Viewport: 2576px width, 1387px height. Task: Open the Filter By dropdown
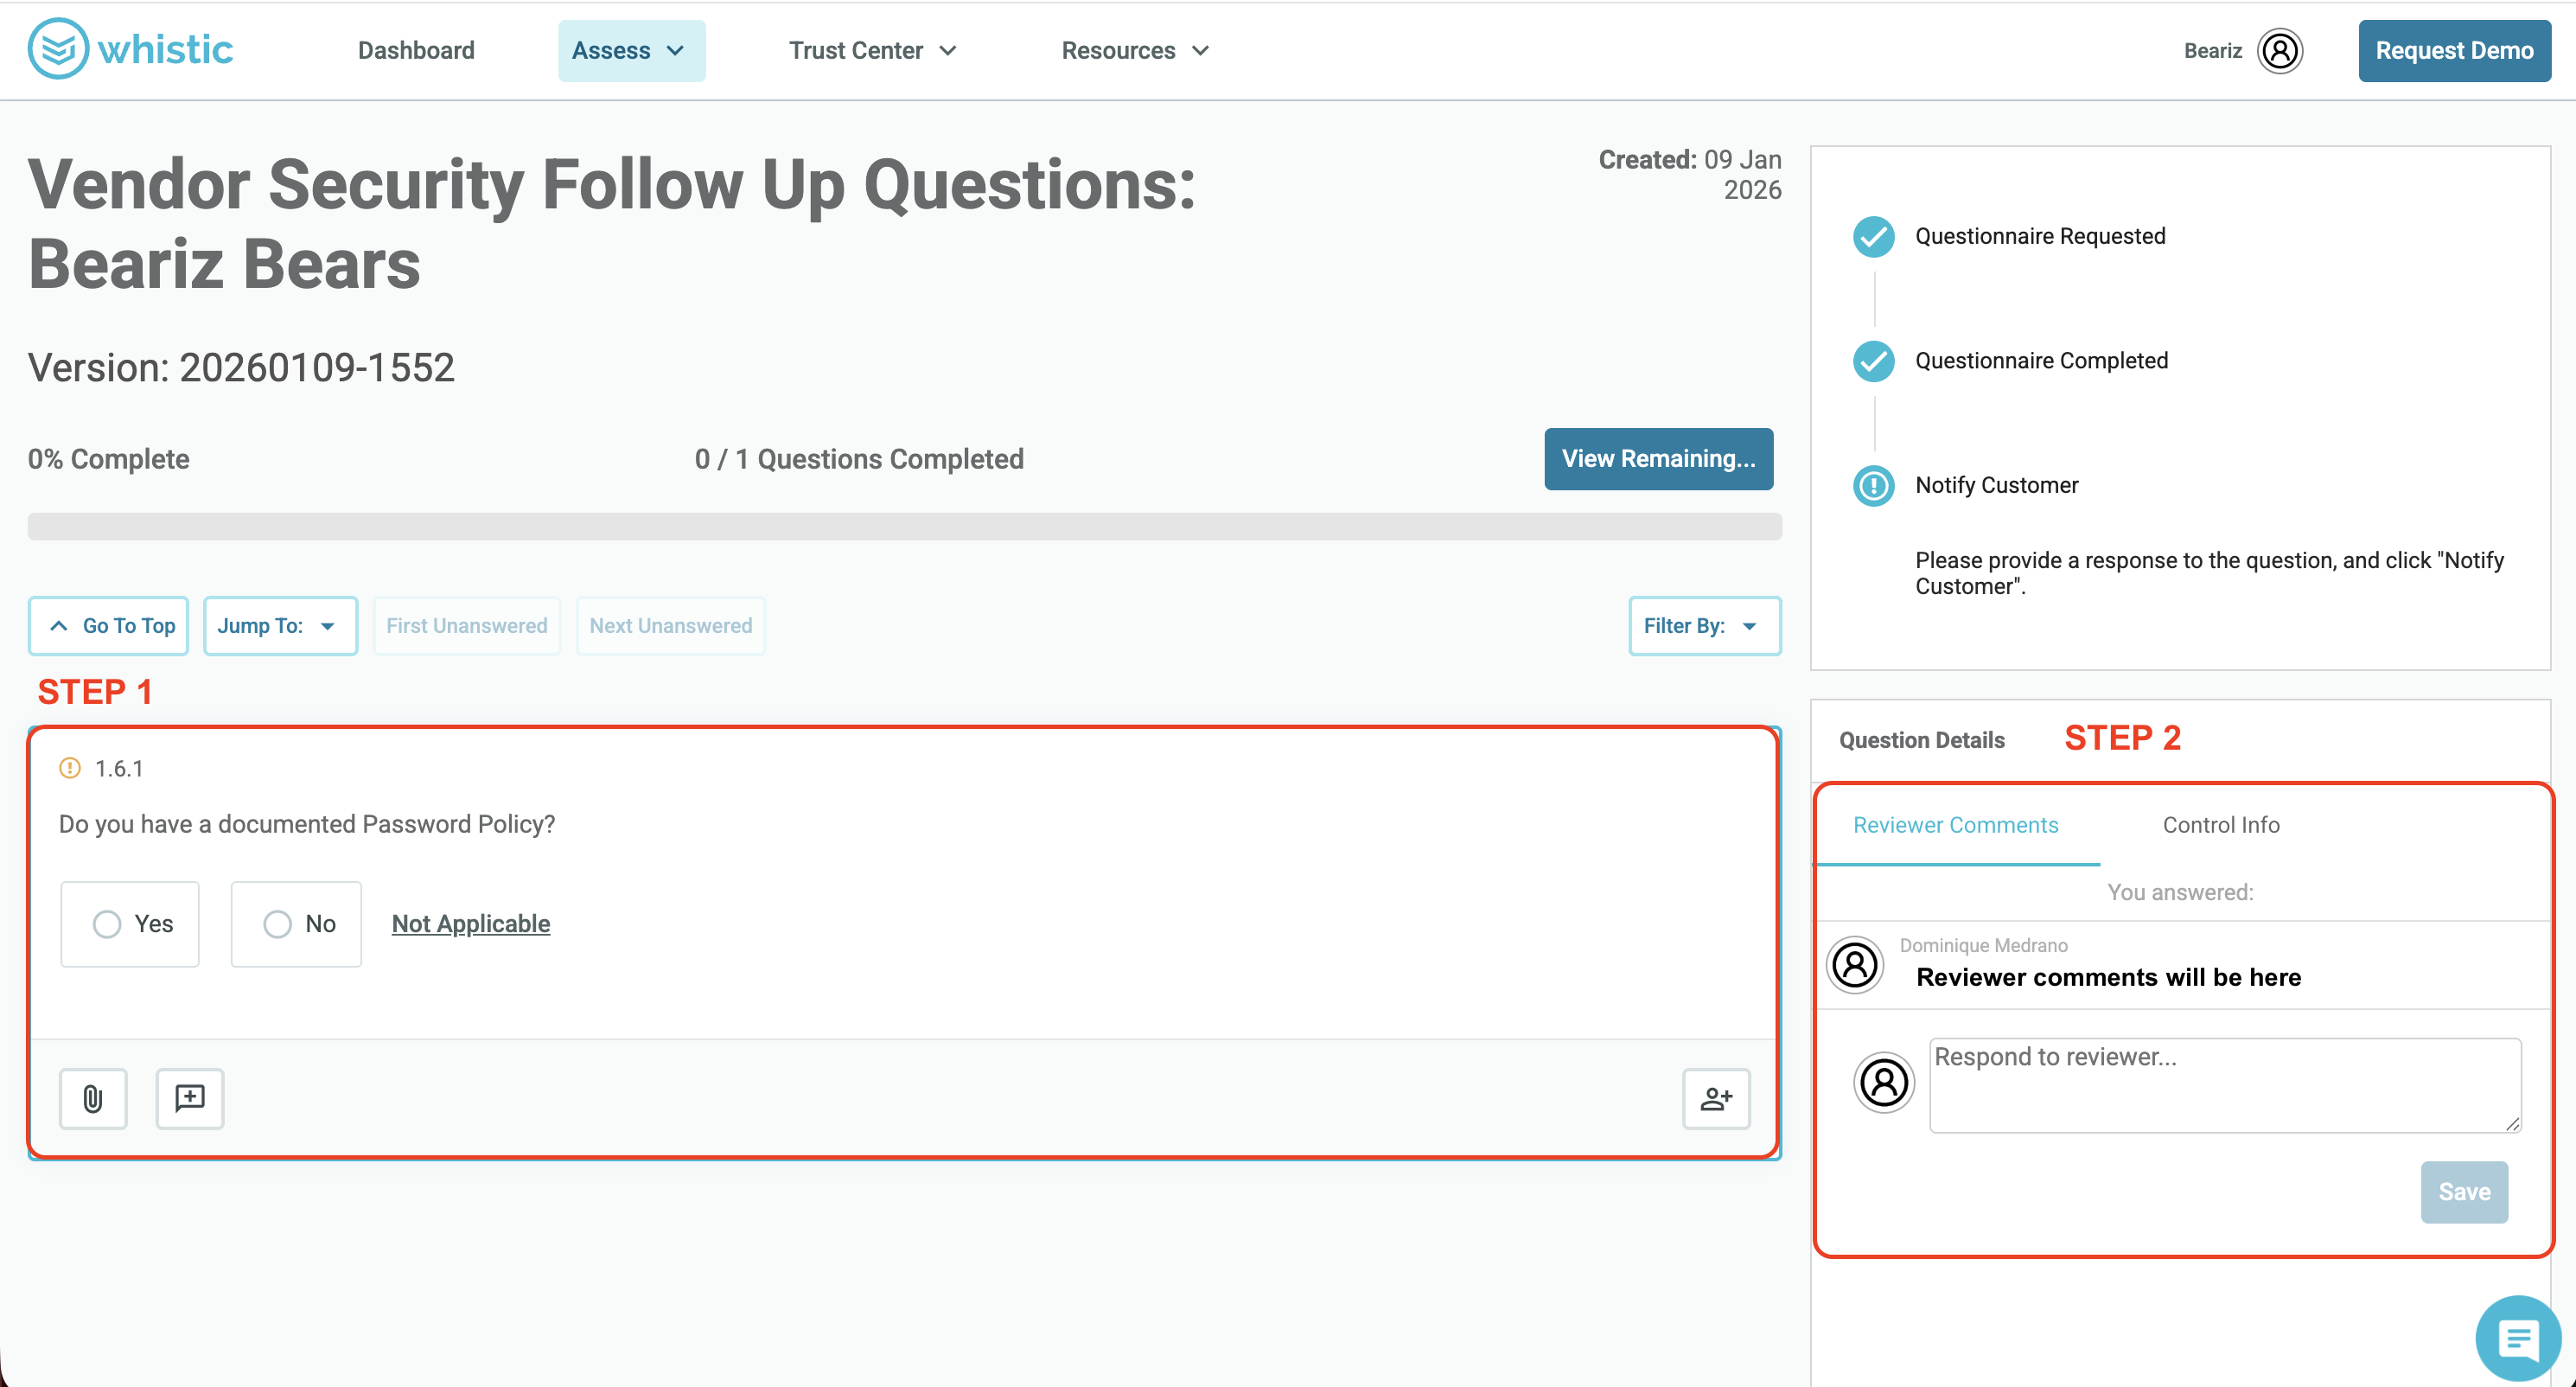1704,626
